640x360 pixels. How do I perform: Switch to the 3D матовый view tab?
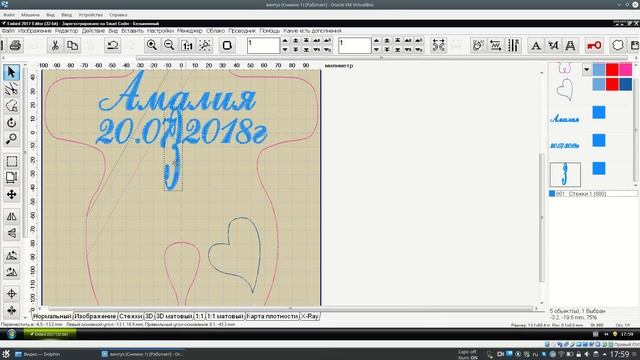[174, 316]
